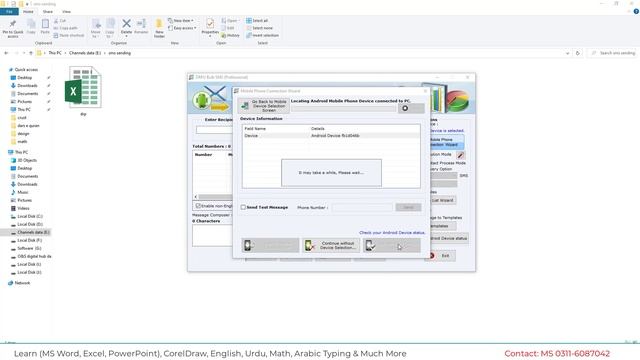The image size is (640, 360).
Task: Click the Search sms sending box
Action: point(612,53)
